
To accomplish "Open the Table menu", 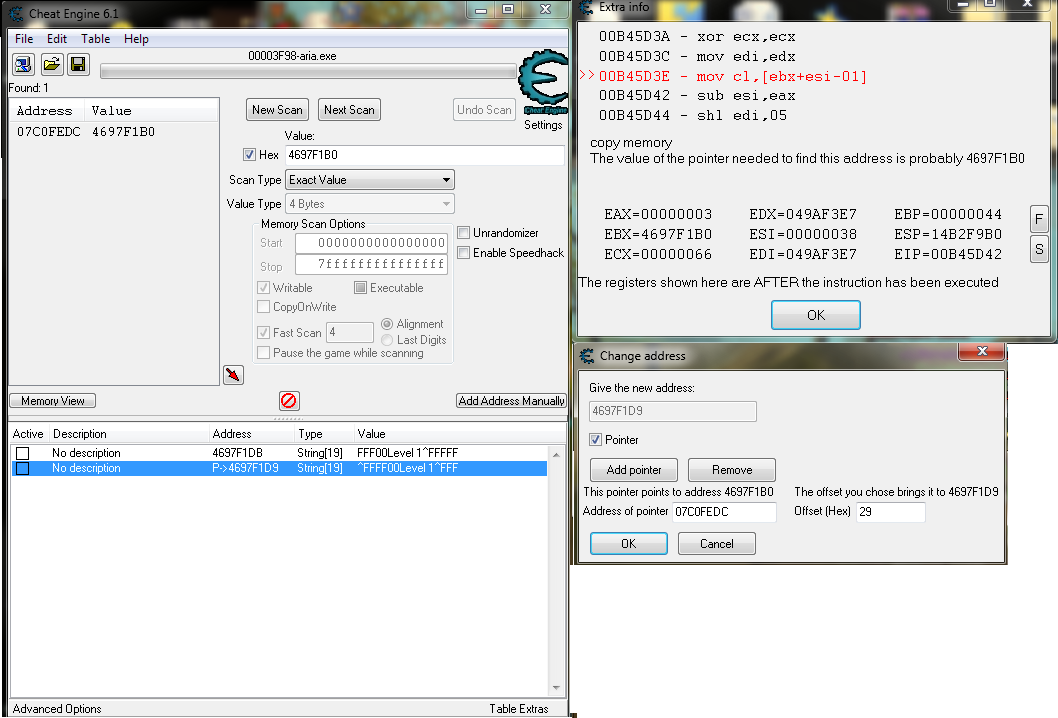I will [x=96, y=39].
